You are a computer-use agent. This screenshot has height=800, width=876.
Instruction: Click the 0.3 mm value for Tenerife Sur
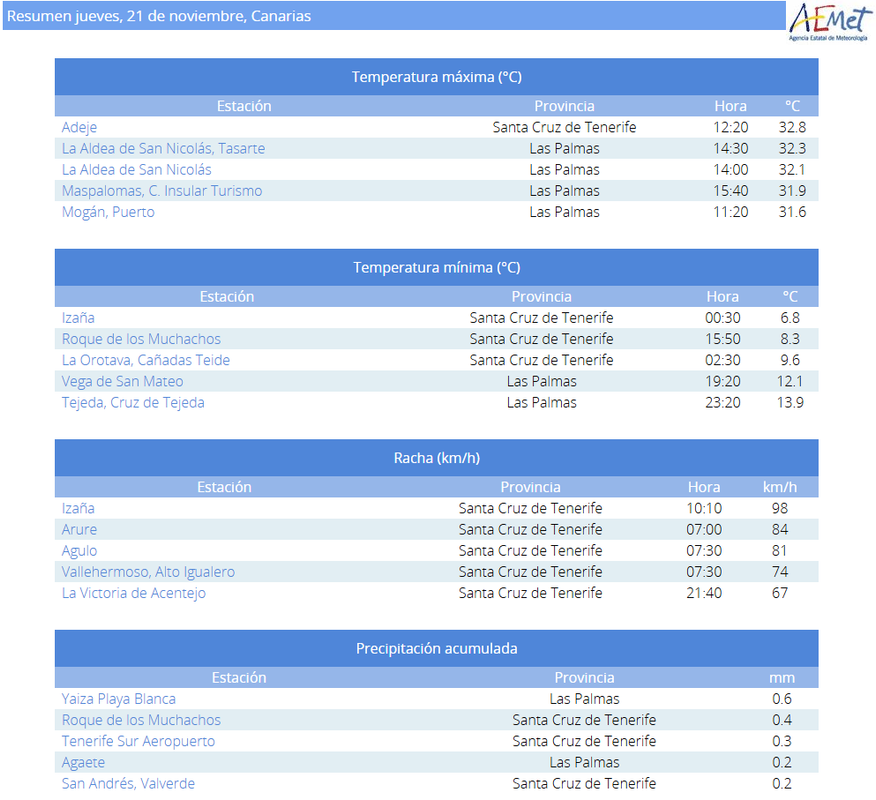pos(782,741)
